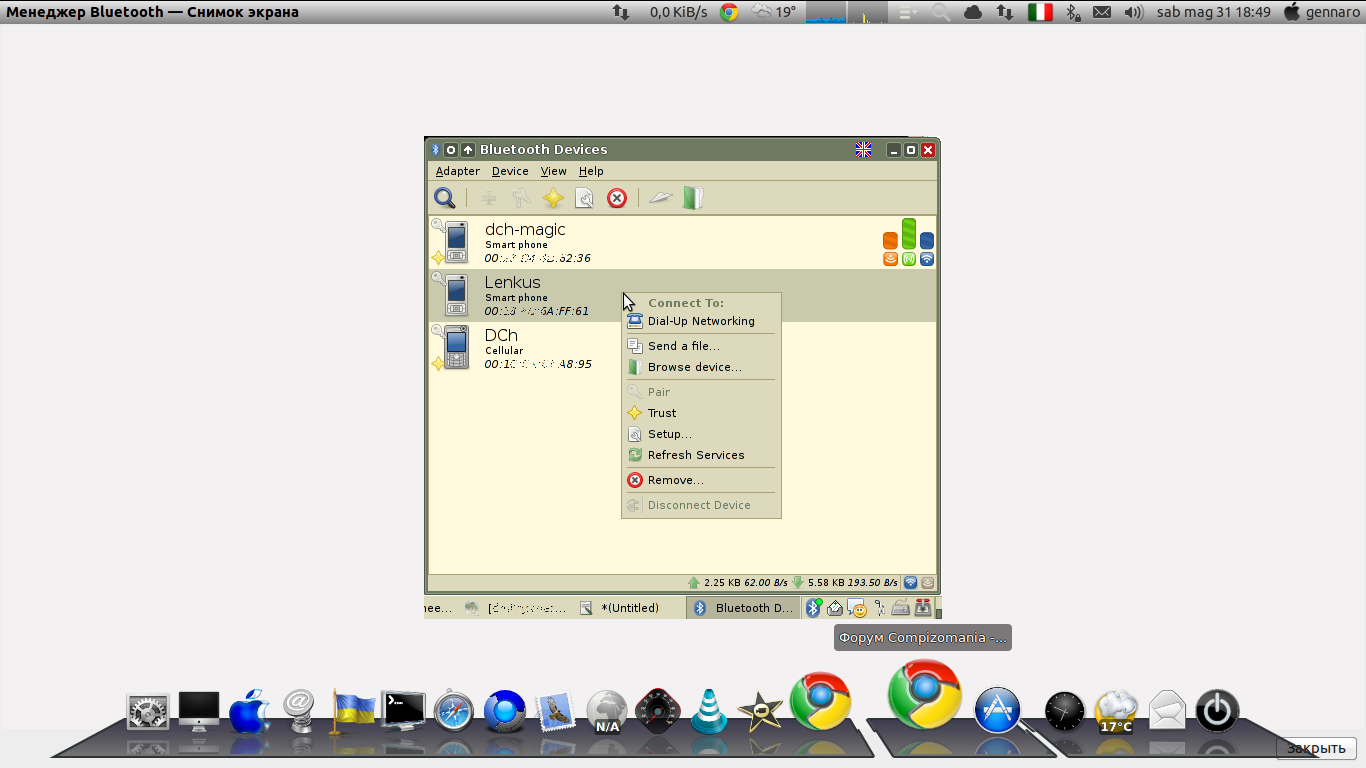Expand the View menu
The width and height of the screenshot is (1366, 768).
click(553, 171)
